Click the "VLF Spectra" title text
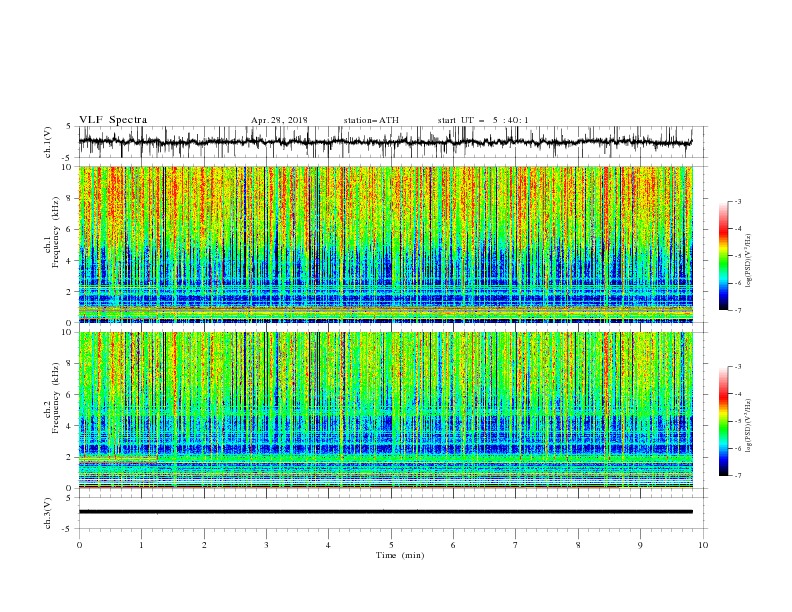 click(x=113, y=120)
